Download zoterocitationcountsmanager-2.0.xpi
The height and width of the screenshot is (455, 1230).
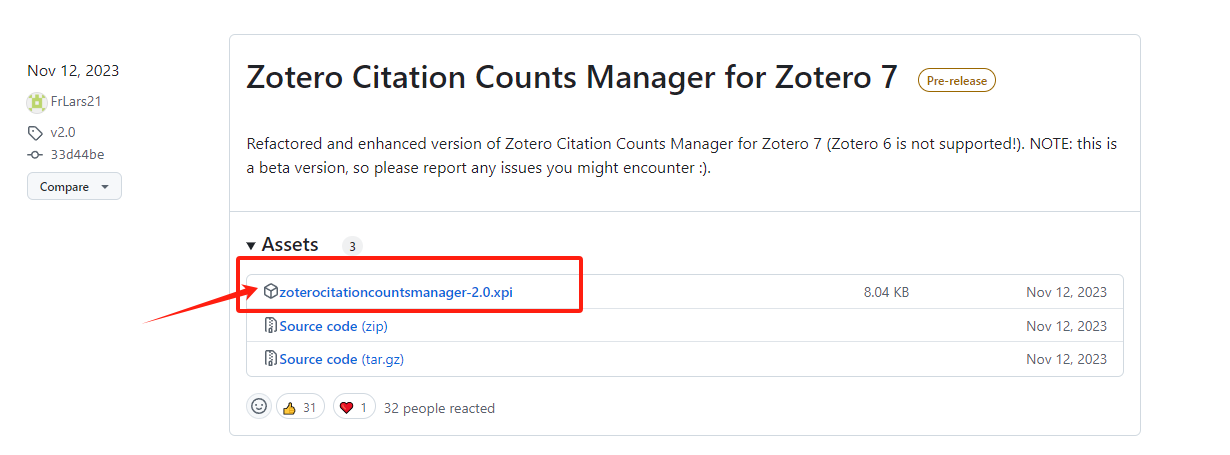[396, 292]
